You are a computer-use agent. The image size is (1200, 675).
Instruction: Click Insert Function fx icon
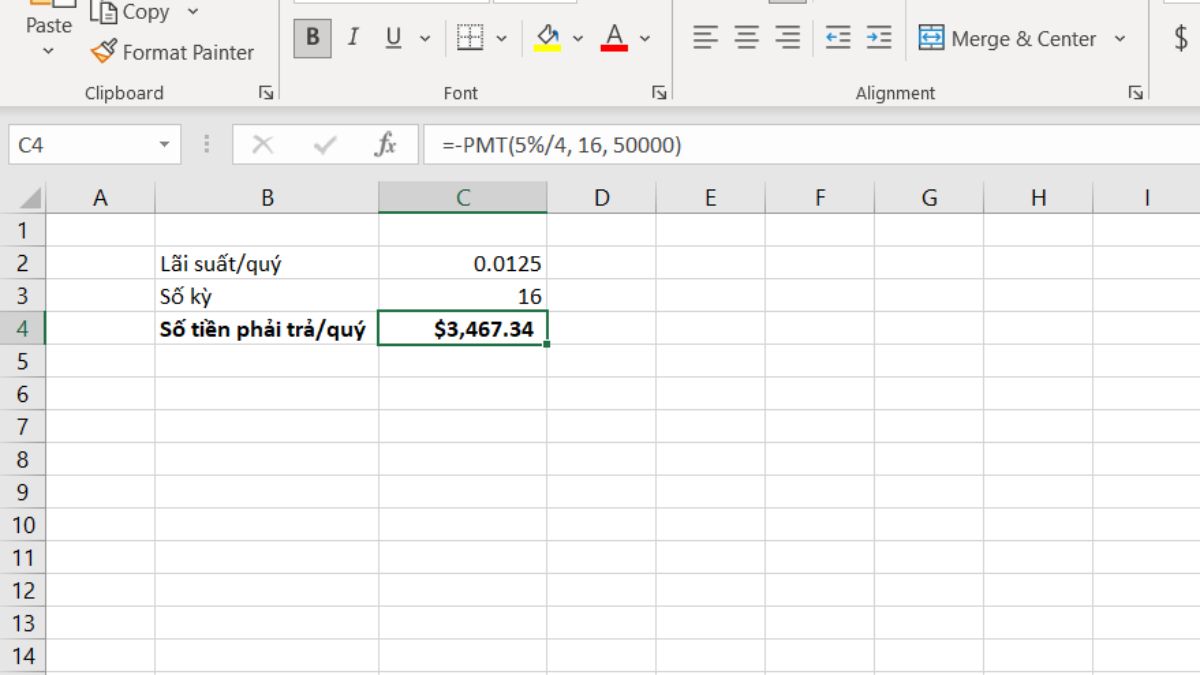point(385,145)
